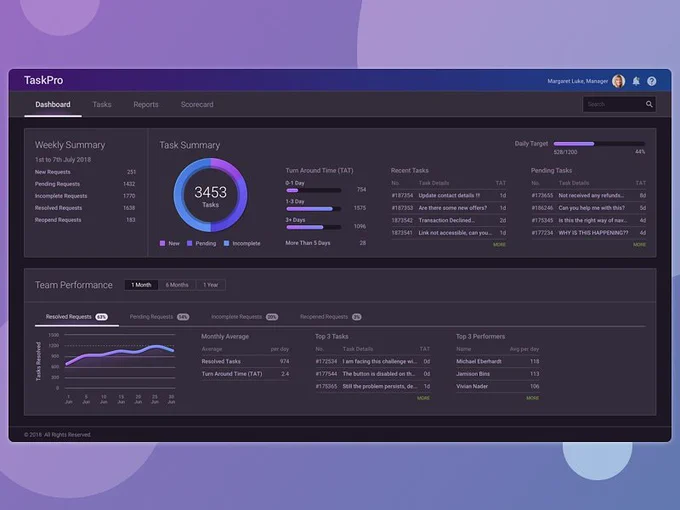Open the Tasks tab

[102, 105]
